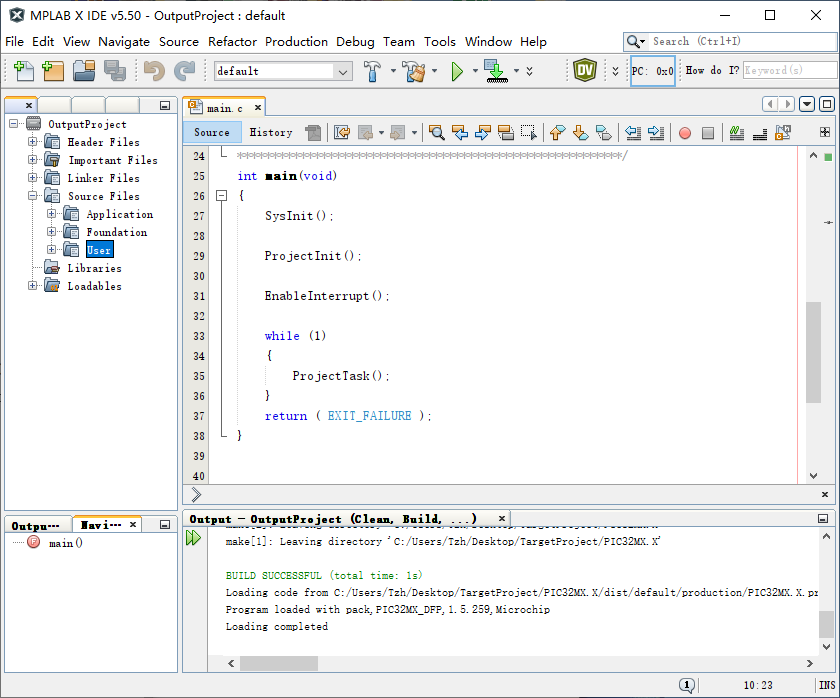This screenshot has height=698, width=840.
Task: Expand the Important Files tree node
Action: (x=33, y=160)
